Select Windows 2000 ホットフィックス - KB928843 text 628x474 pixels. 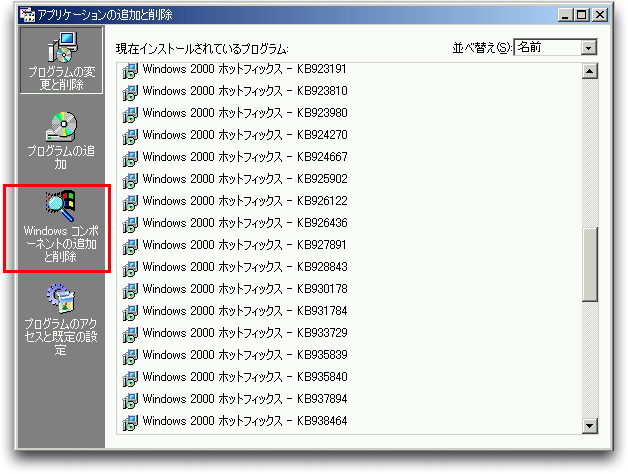[x=245, y=267]
